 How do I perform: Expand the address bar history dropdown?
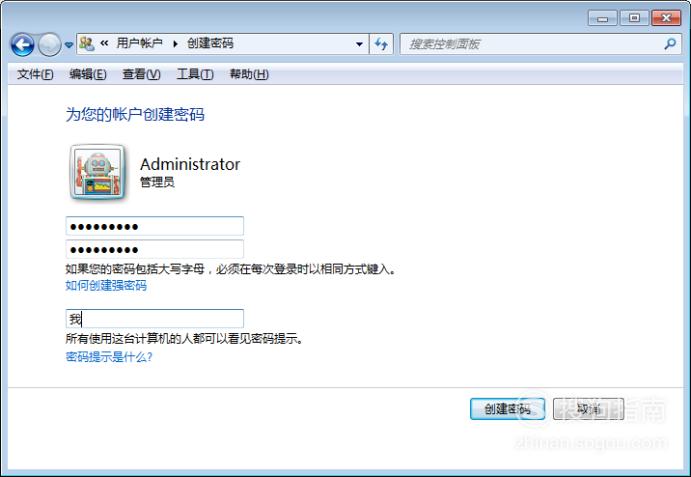359,44
